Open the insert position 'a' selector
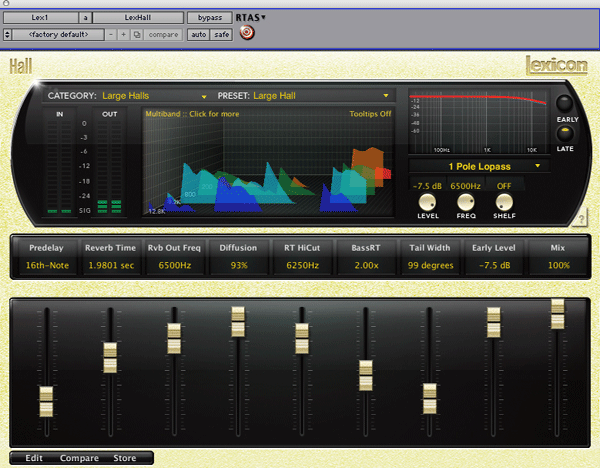 tap(85, 18)
